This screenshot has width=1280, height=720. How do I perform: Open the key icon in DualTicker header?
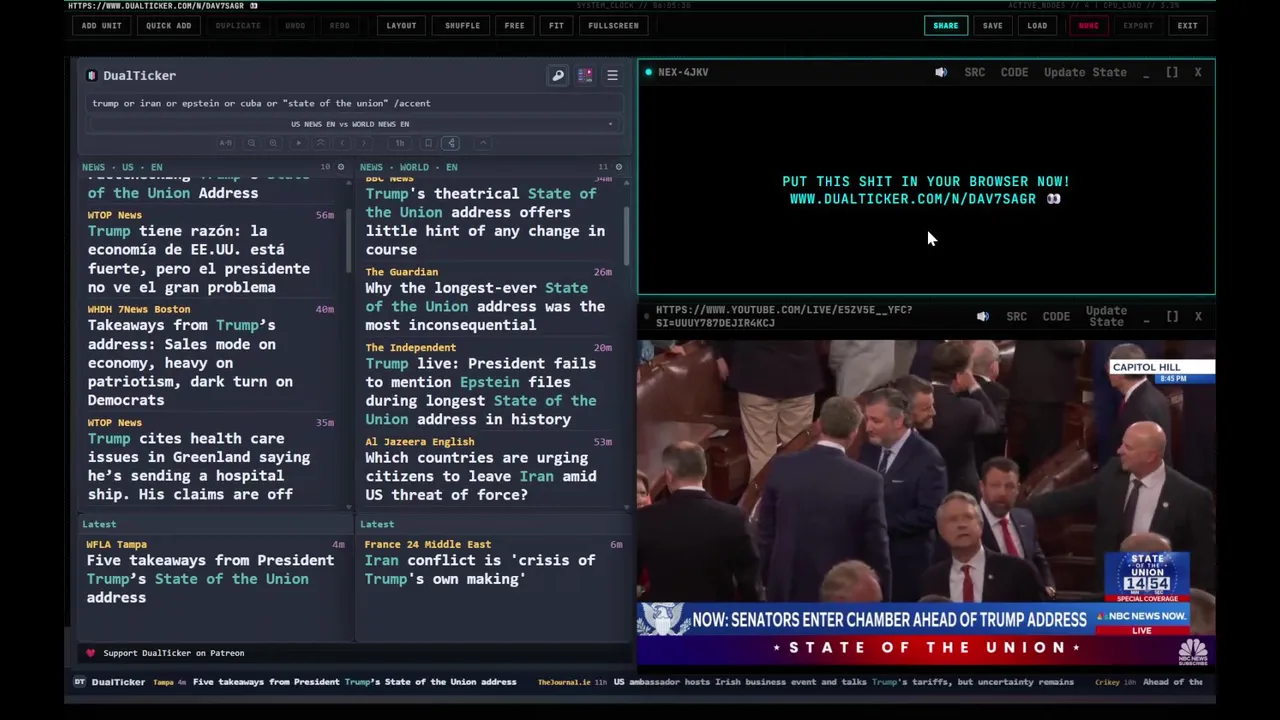(558, 75)
